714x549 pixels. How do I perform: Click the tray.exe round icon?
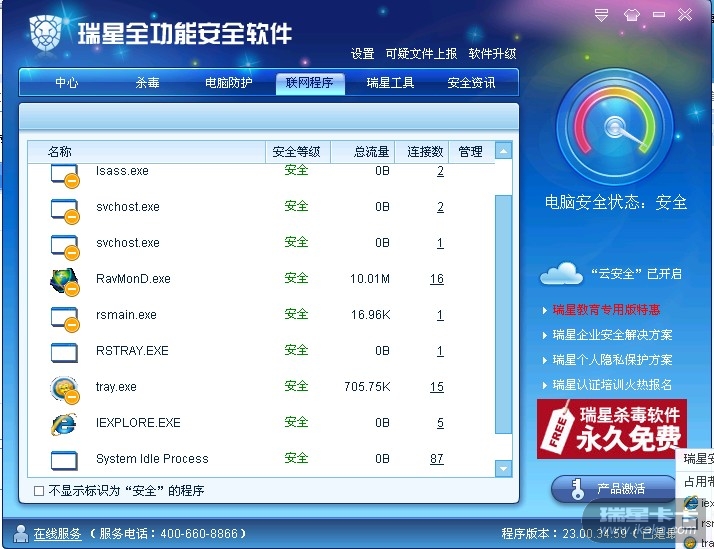pos(64,390)
